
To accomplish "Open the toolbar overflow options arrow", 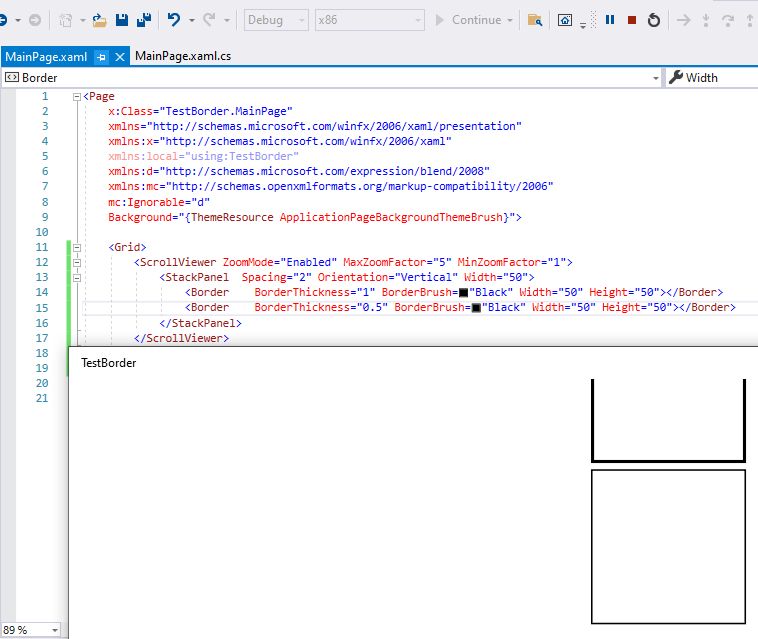I will (x=583, y=25).
